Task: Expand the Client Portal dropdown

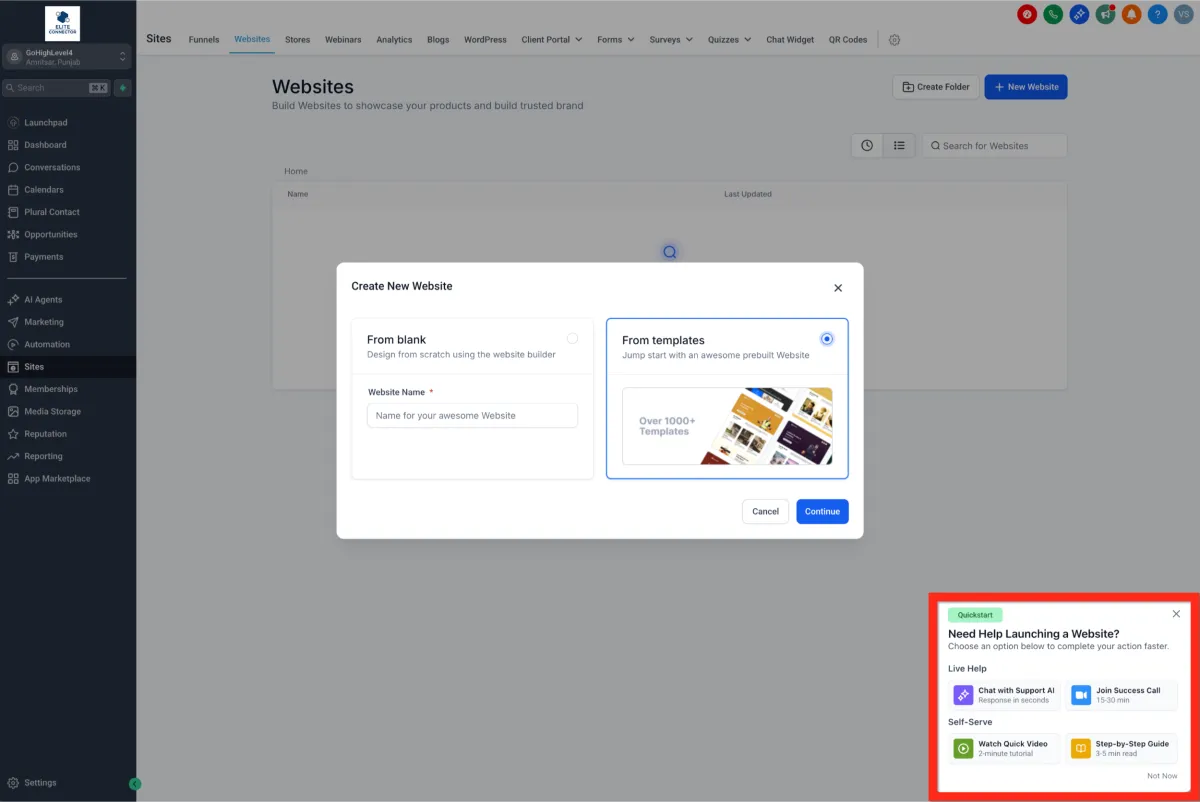Action: [552, 40]
